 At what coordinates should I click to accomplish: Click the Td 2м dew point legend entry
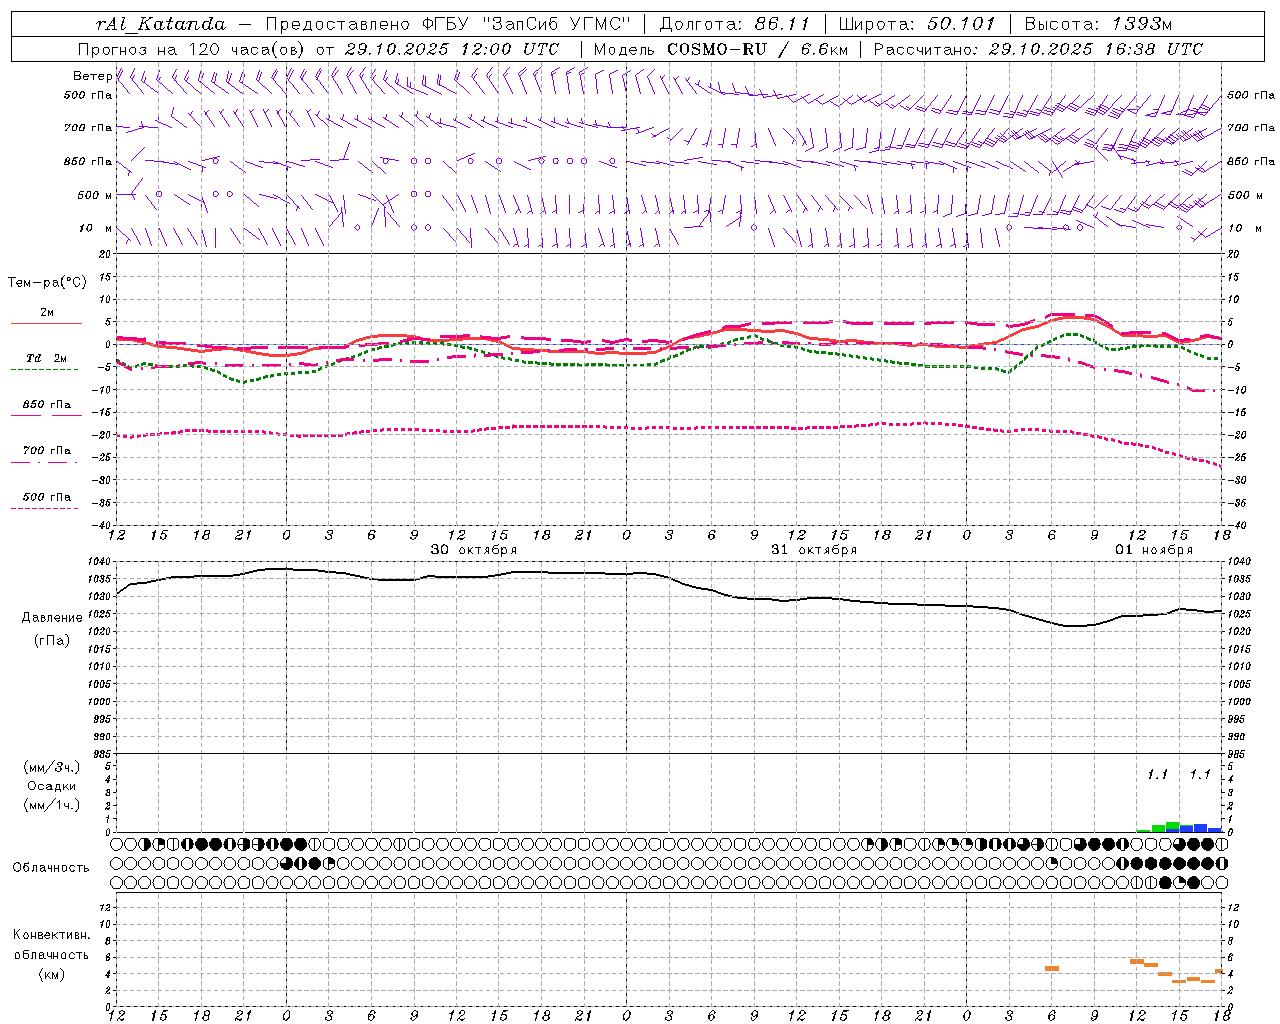pos(46,358)
